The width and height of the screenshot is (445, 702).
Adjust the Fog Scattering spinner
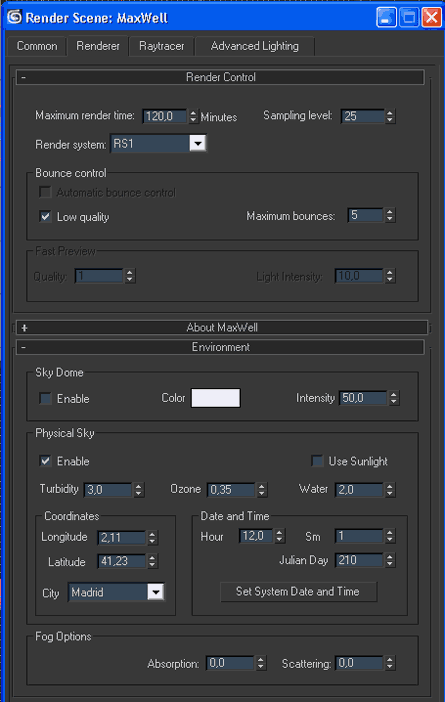[390, 663]
